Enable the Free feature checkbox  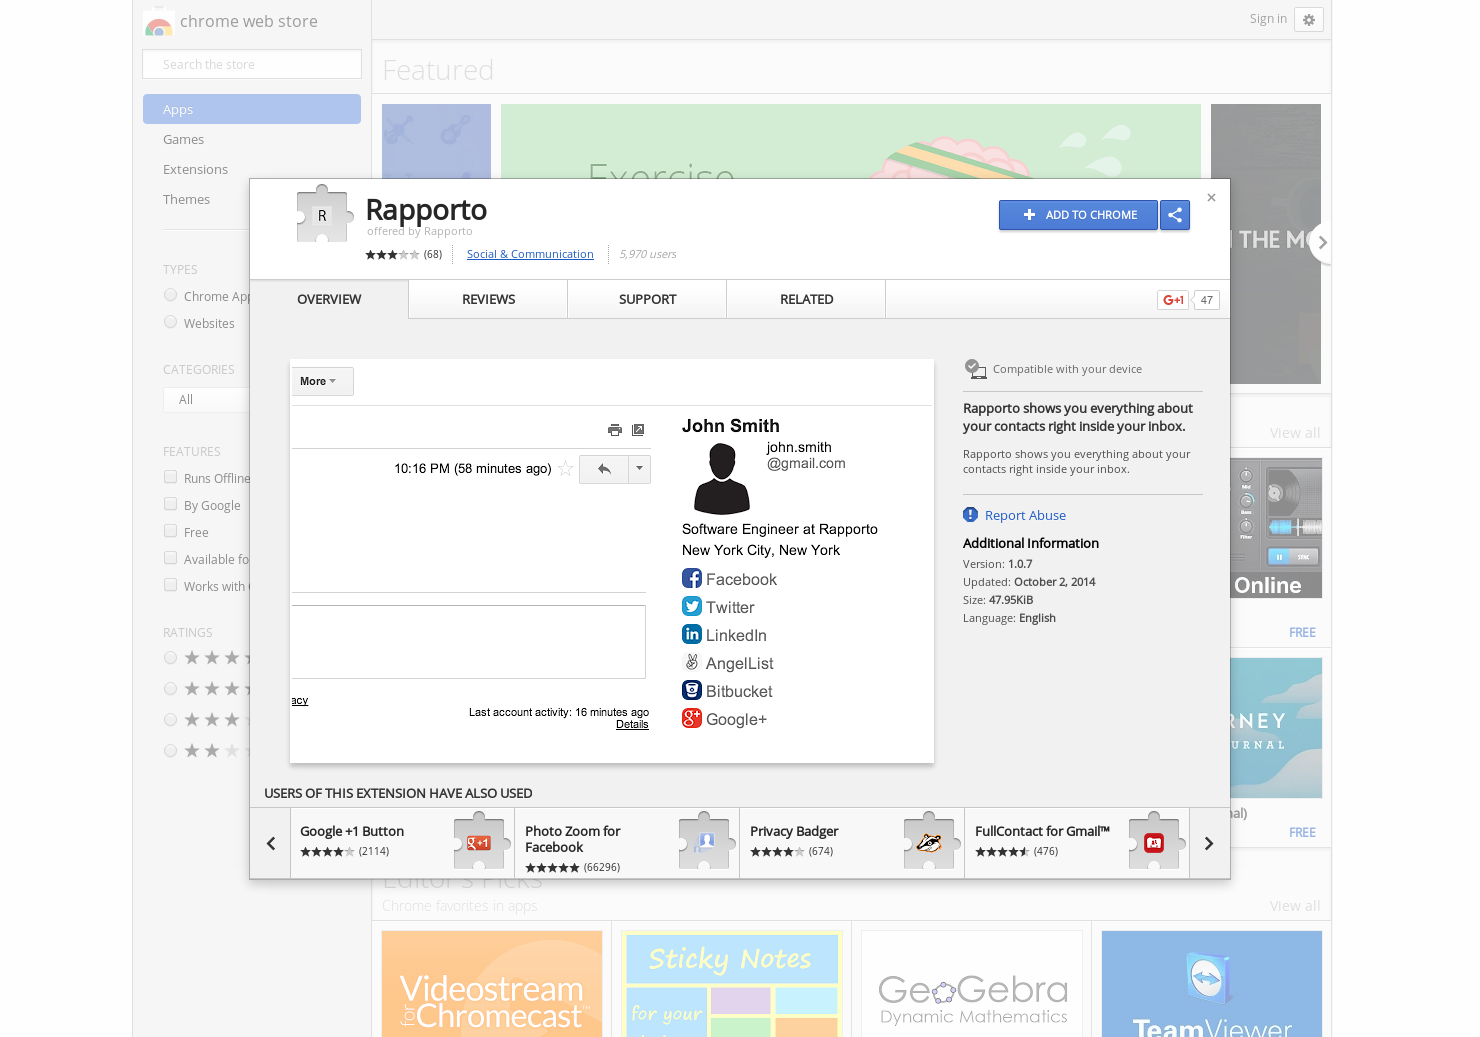[171, 531]
